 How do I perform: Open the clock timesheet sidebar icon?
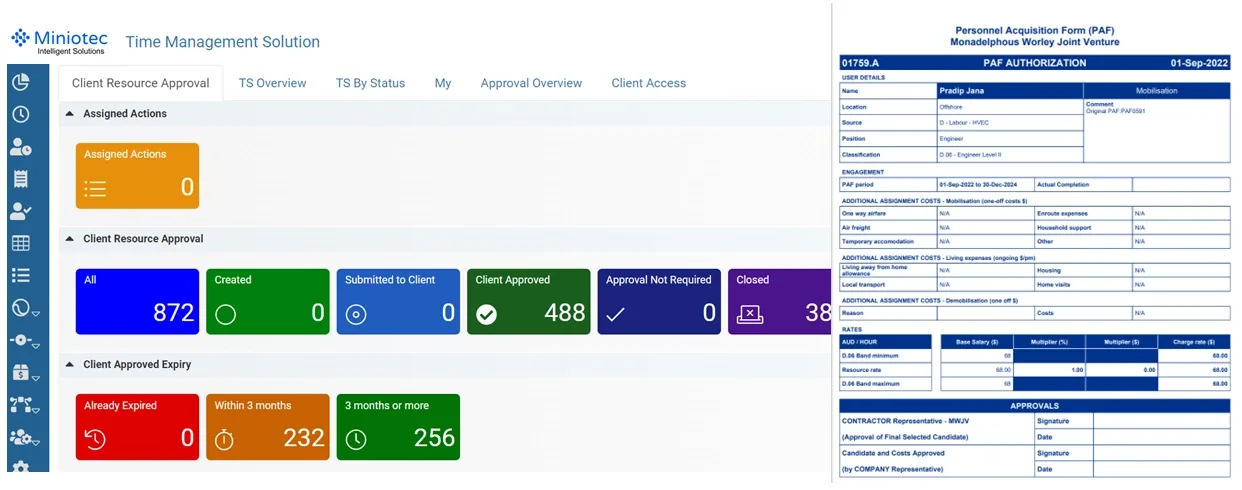click(x=20, y=114)
